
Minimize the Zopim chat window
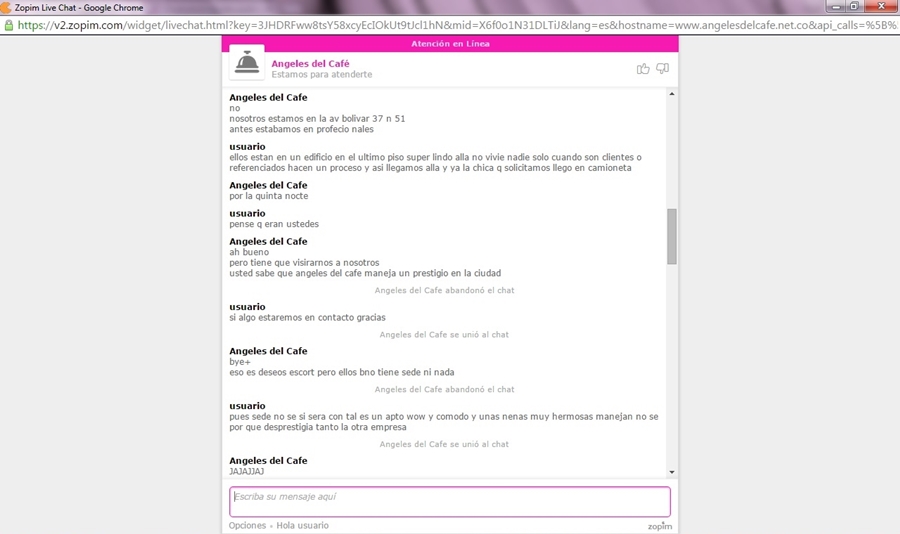832,6
